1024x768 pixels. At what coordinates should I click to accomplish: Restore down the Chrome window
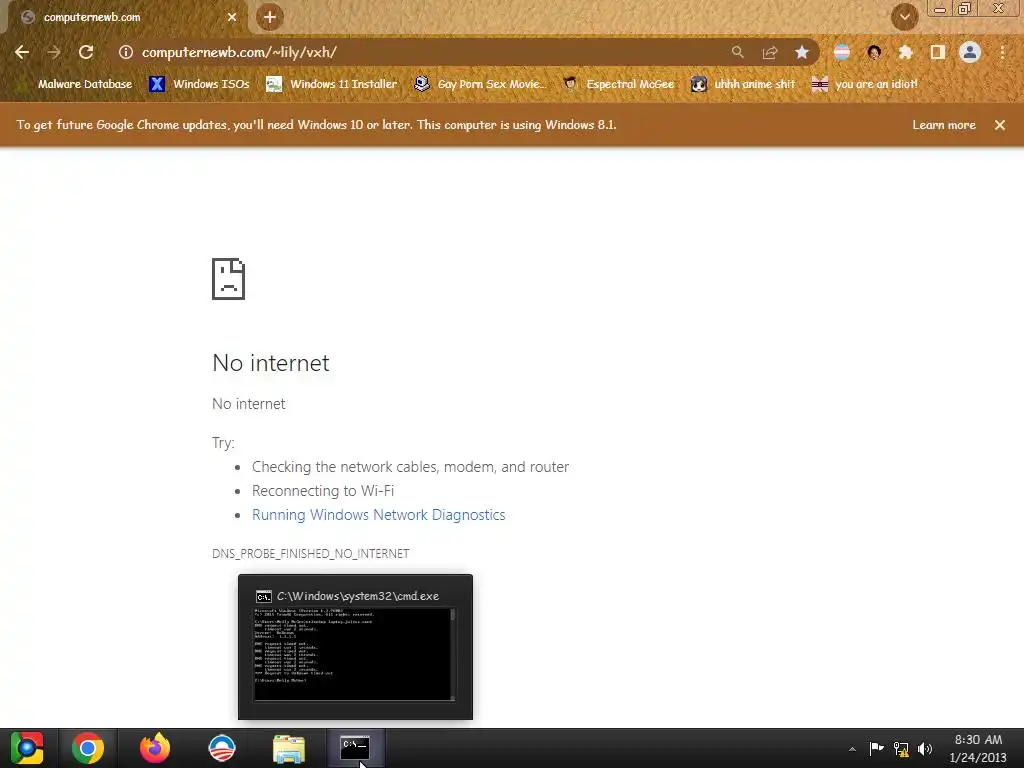click(965, 9)
